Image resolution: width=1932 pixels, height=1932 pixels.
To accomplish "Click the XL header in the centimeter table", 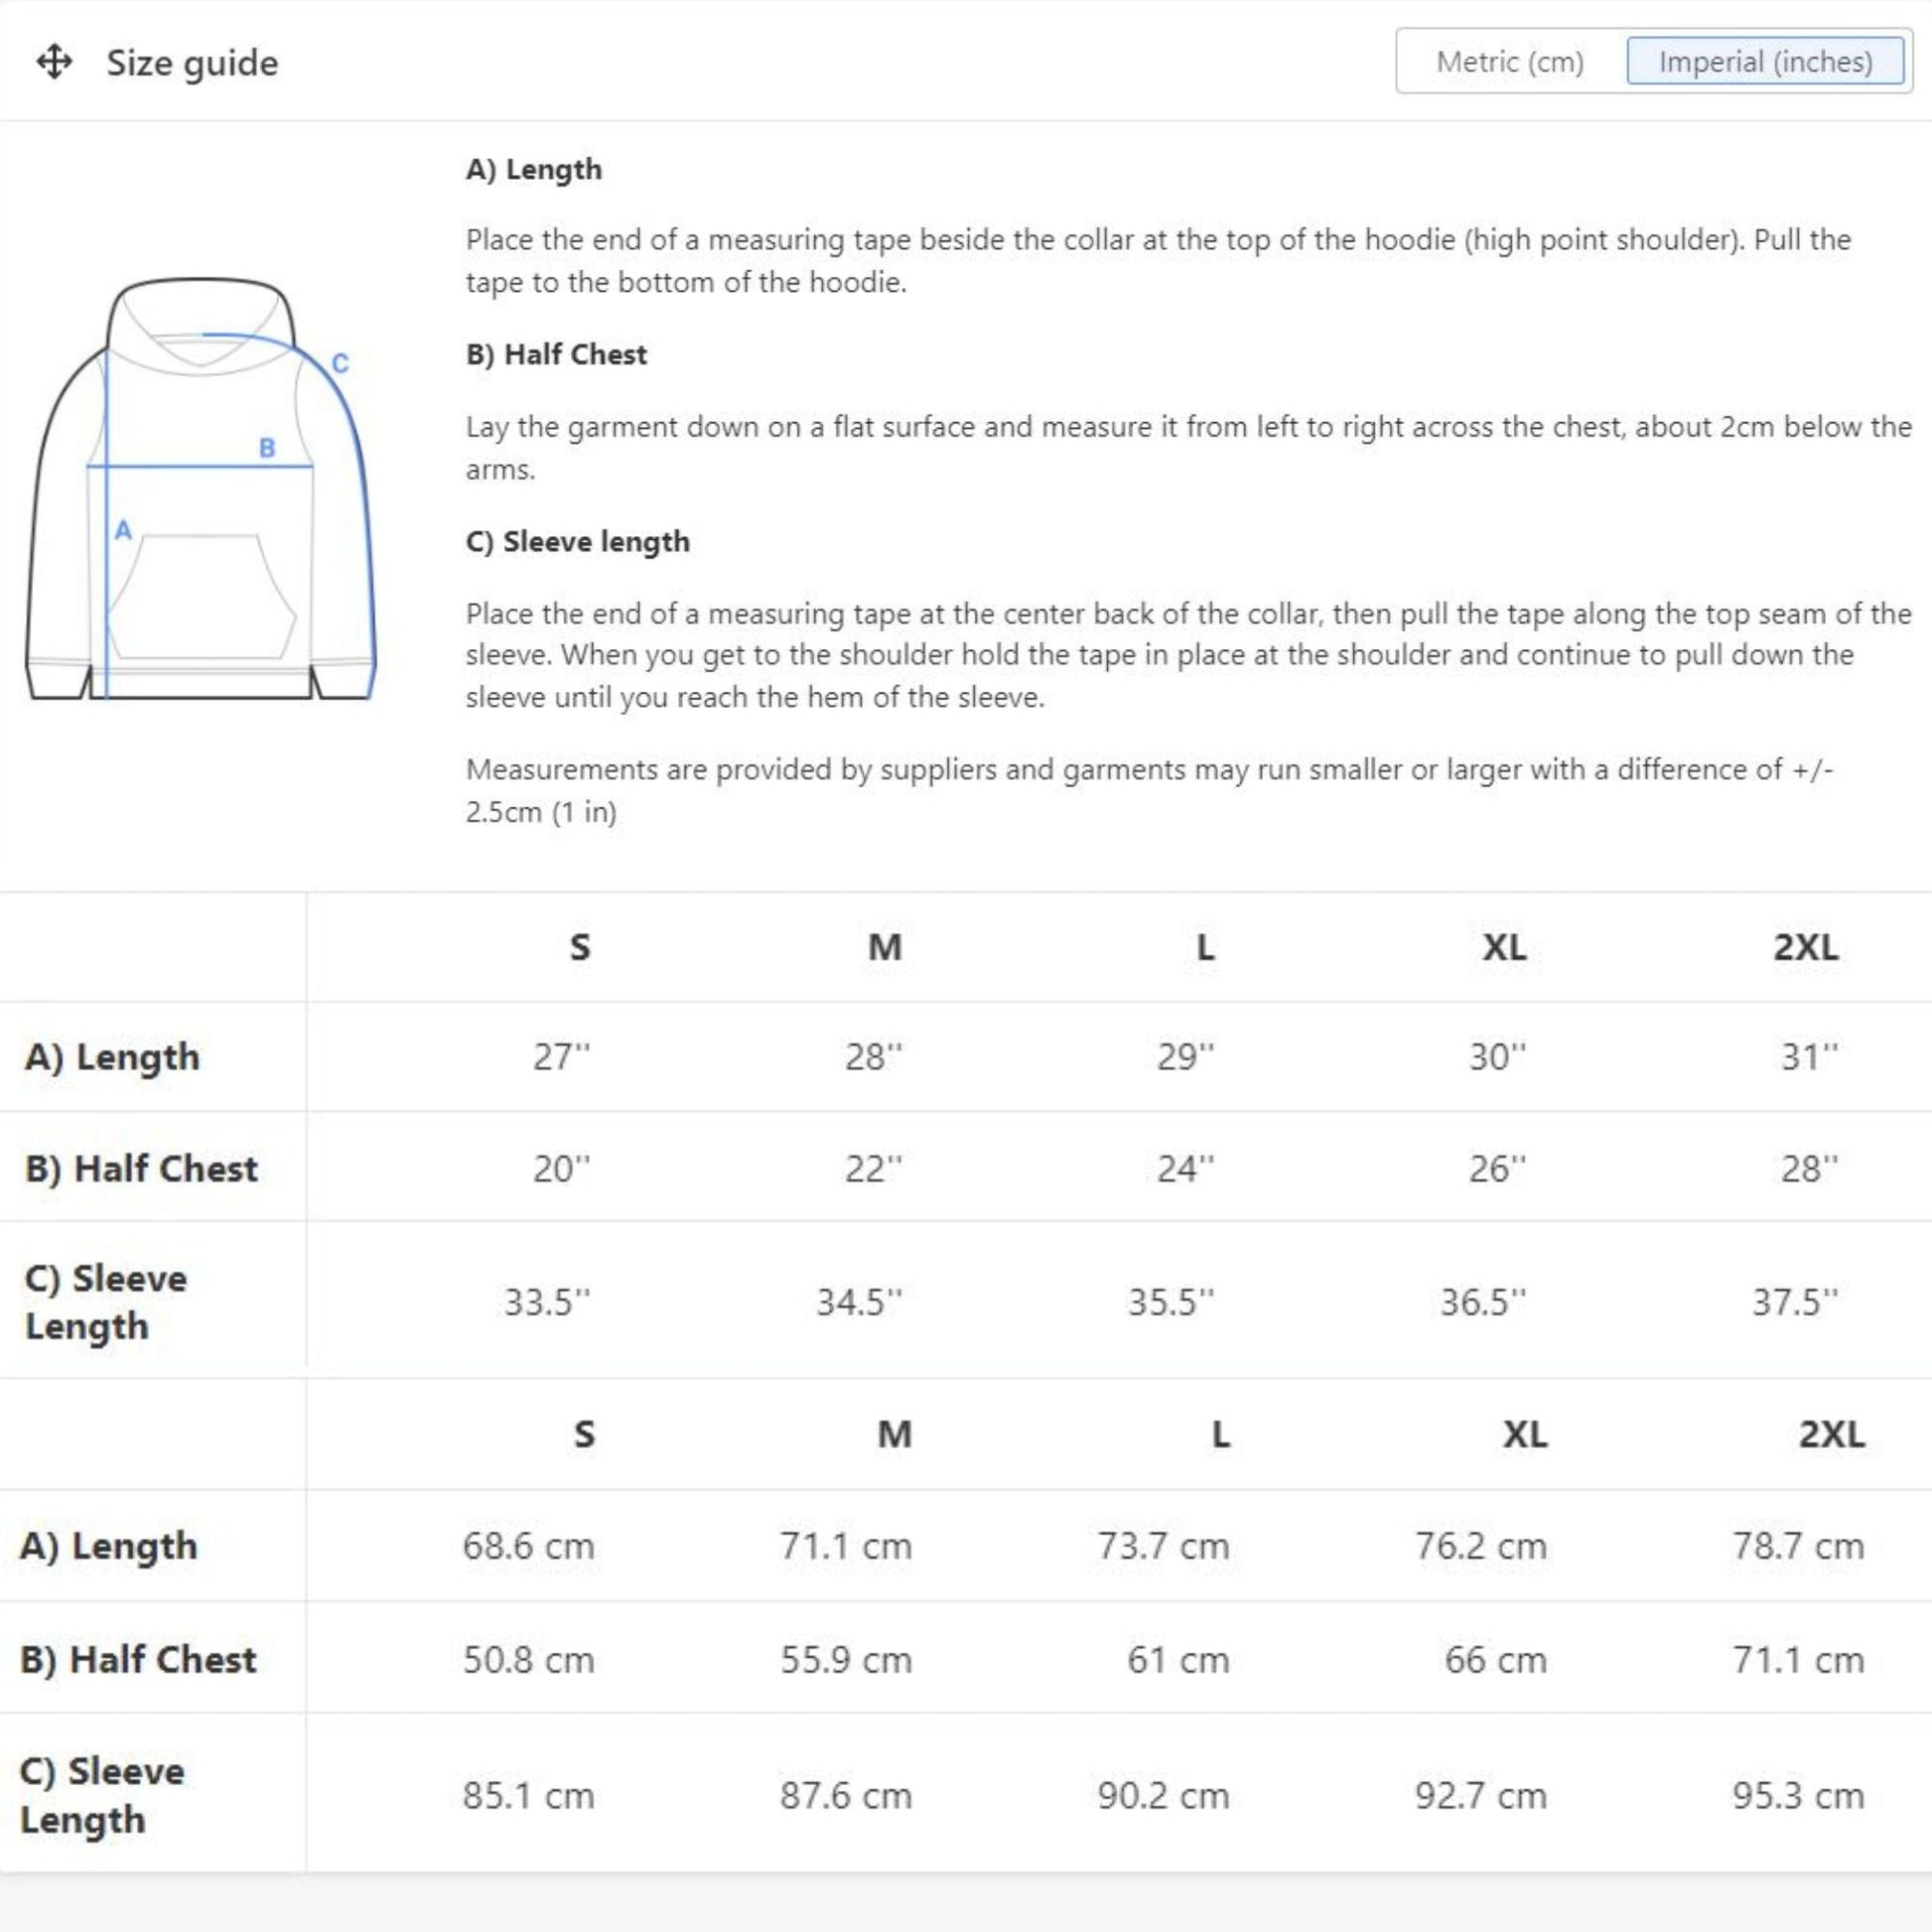I will click(x=1524, y=1434).
